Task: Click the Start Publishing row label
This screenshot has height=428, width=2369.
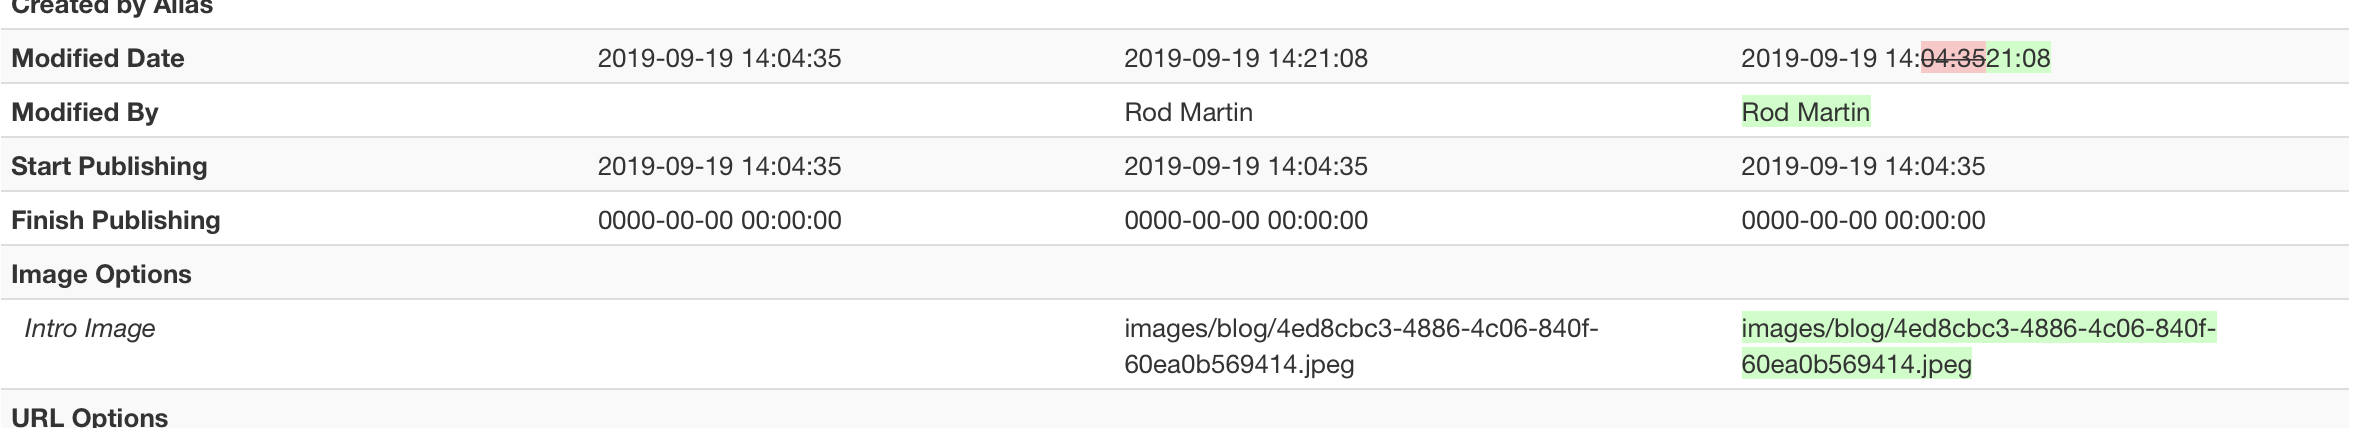Action: pyautogui.click(x=109, y=166)
